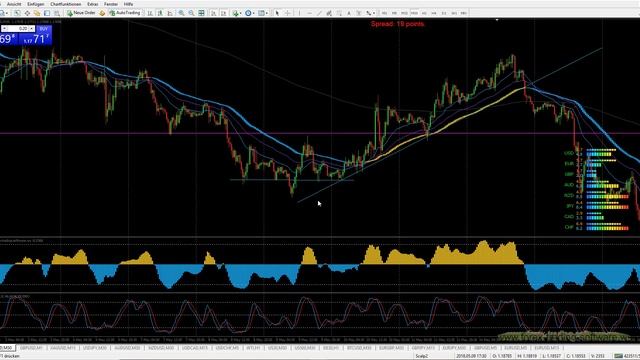640x360 pixels.
Task: Switch to the BTCUSD,M30 chart tab
Action: (x=359, y=348)
